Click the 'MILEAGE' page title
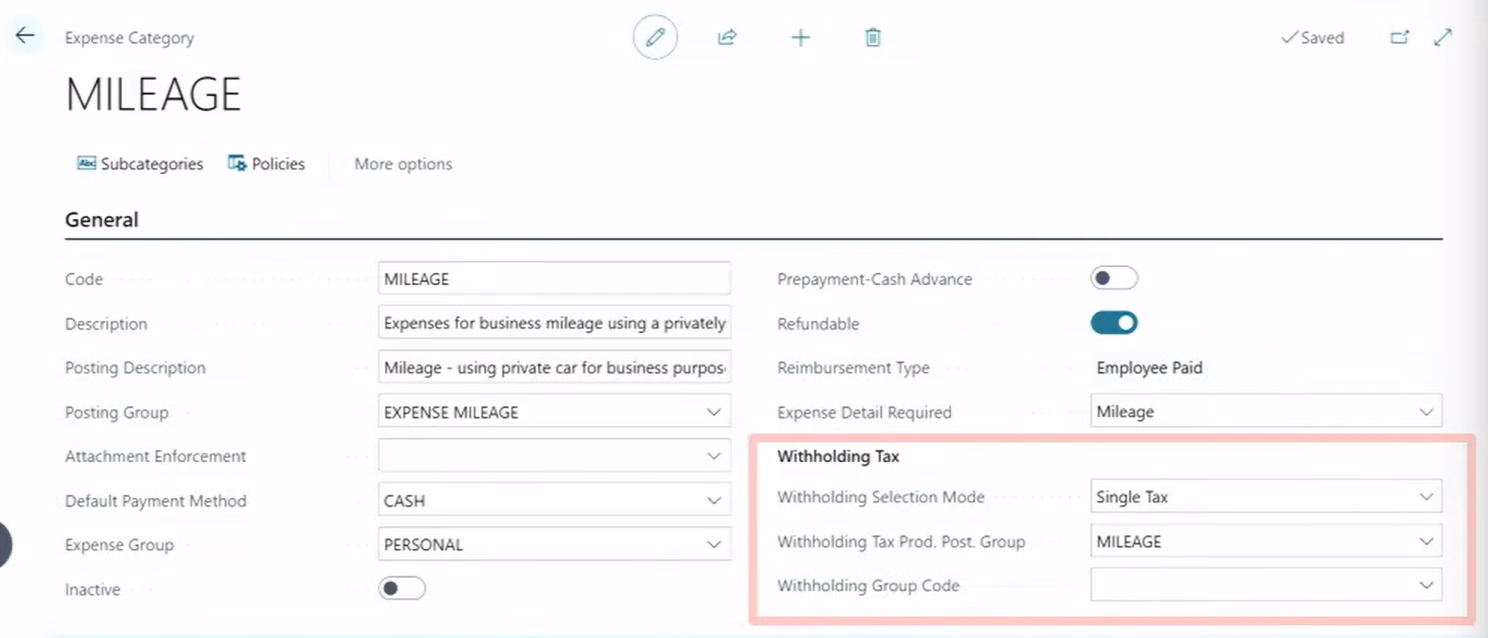Image resolution: width=1488 pixels, height=638 pixels. click(x=153, y=94)
